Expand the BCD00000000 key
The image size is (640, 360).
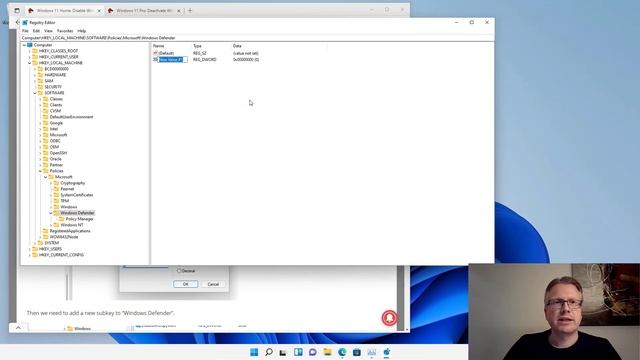(35, 69)
